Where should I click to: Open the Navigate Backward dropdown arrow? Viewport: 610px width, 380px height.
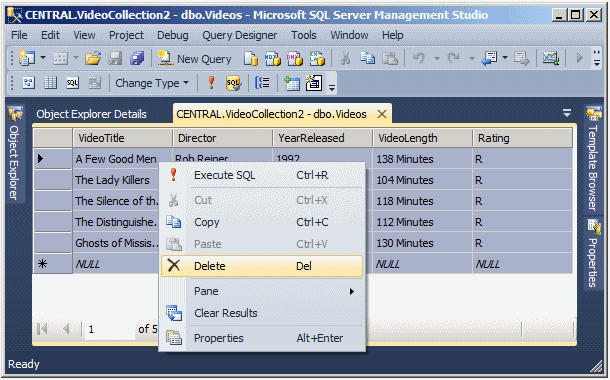point(505,58)
